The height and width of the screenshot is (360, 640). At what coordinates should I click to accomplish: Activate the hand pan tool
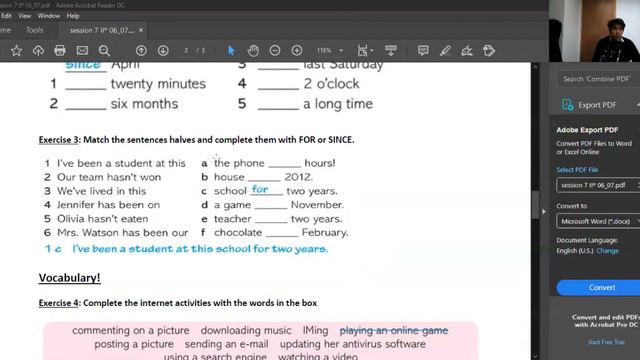click(x=253, y=51)
